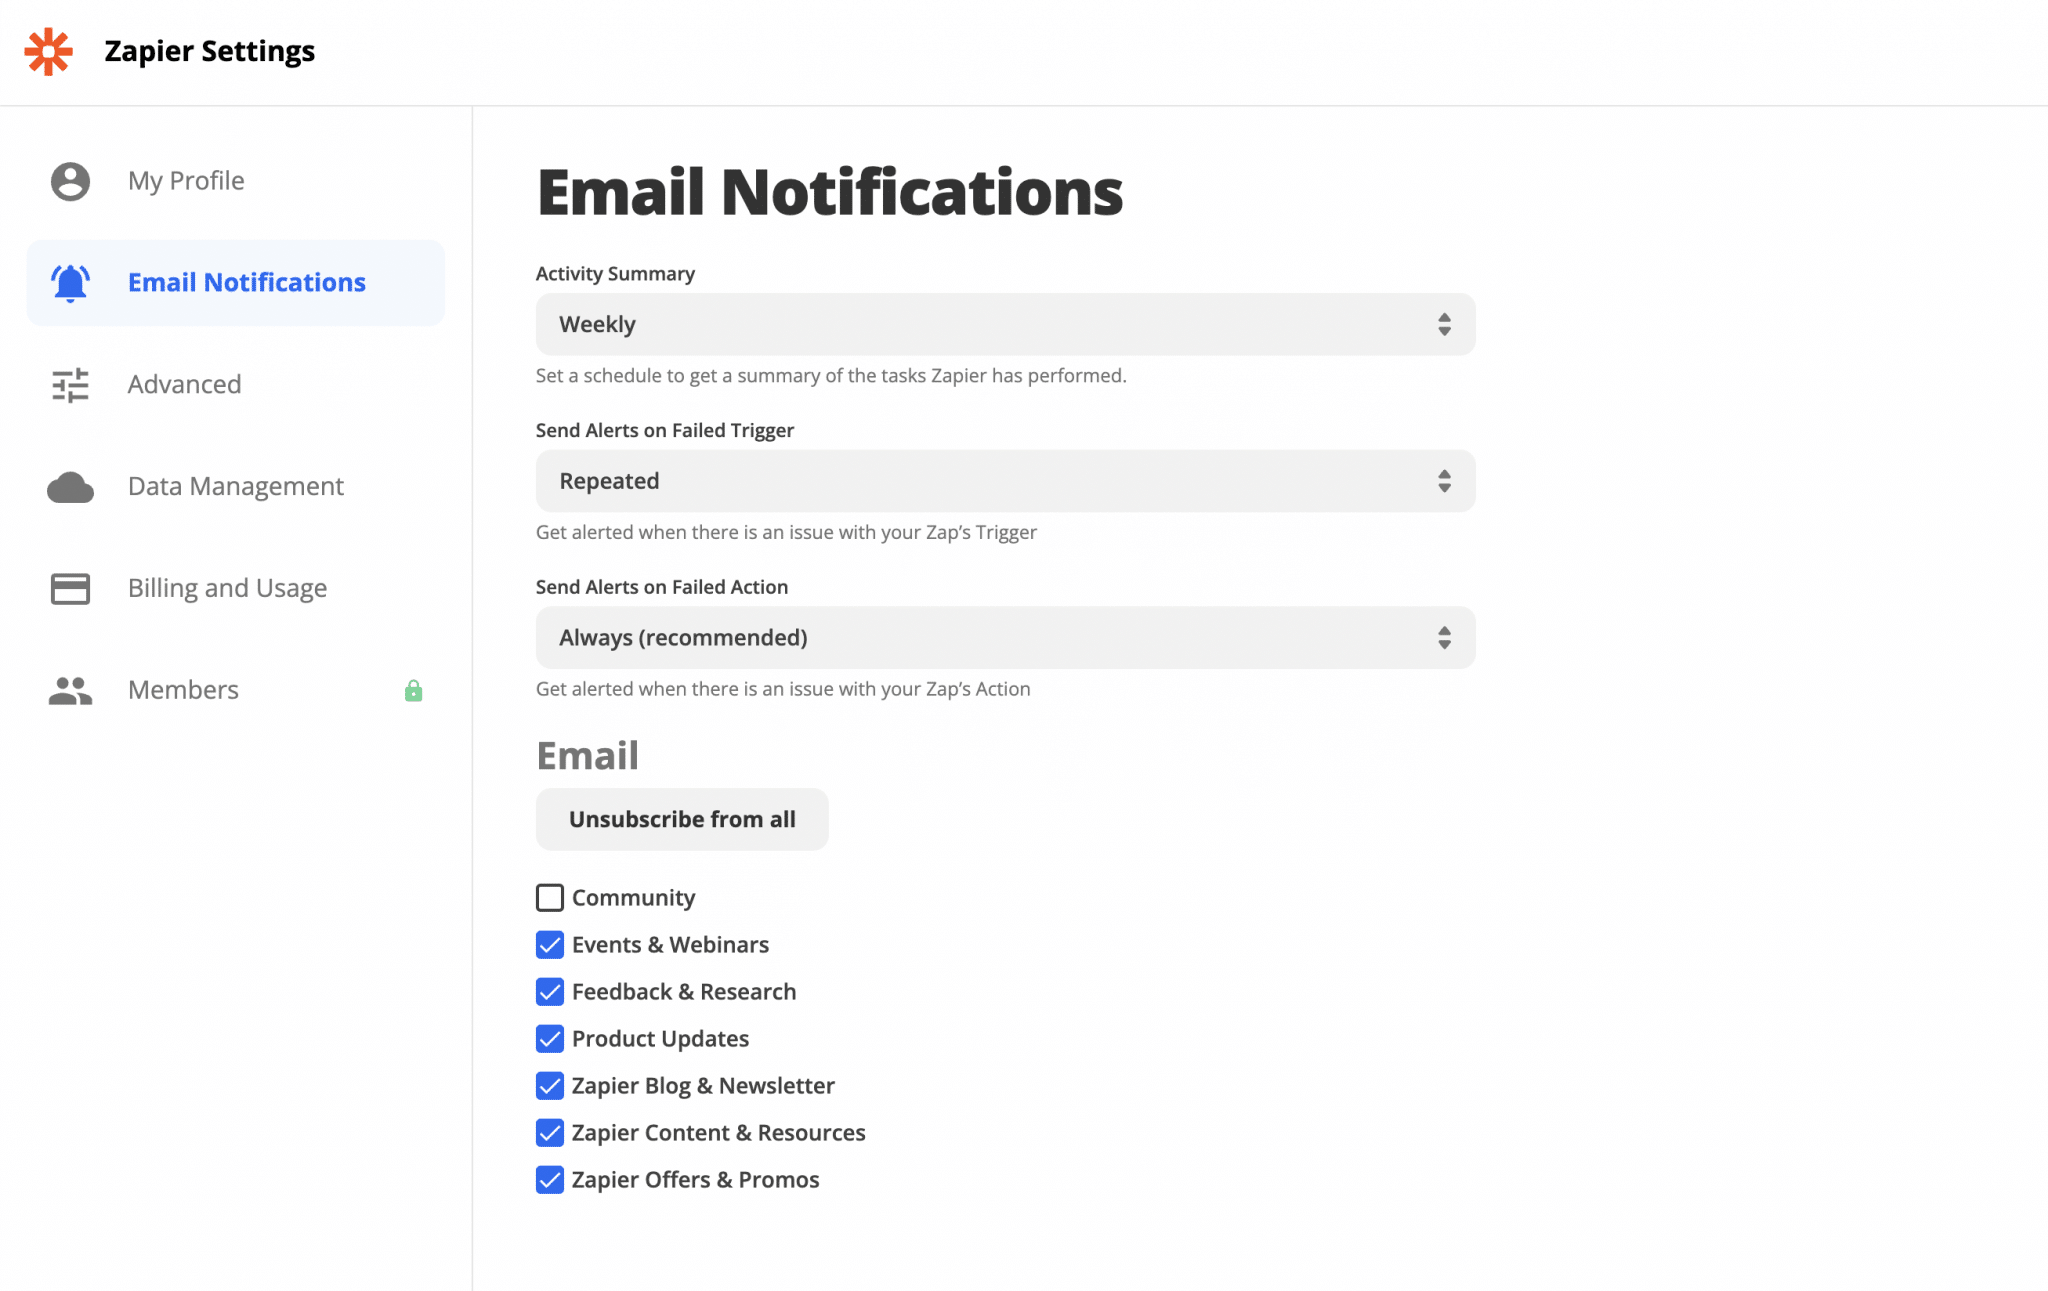This screenshot has width=2048, height=1291.
Task: Click the Feedback & Research checkbox
Action: (550, 991)
